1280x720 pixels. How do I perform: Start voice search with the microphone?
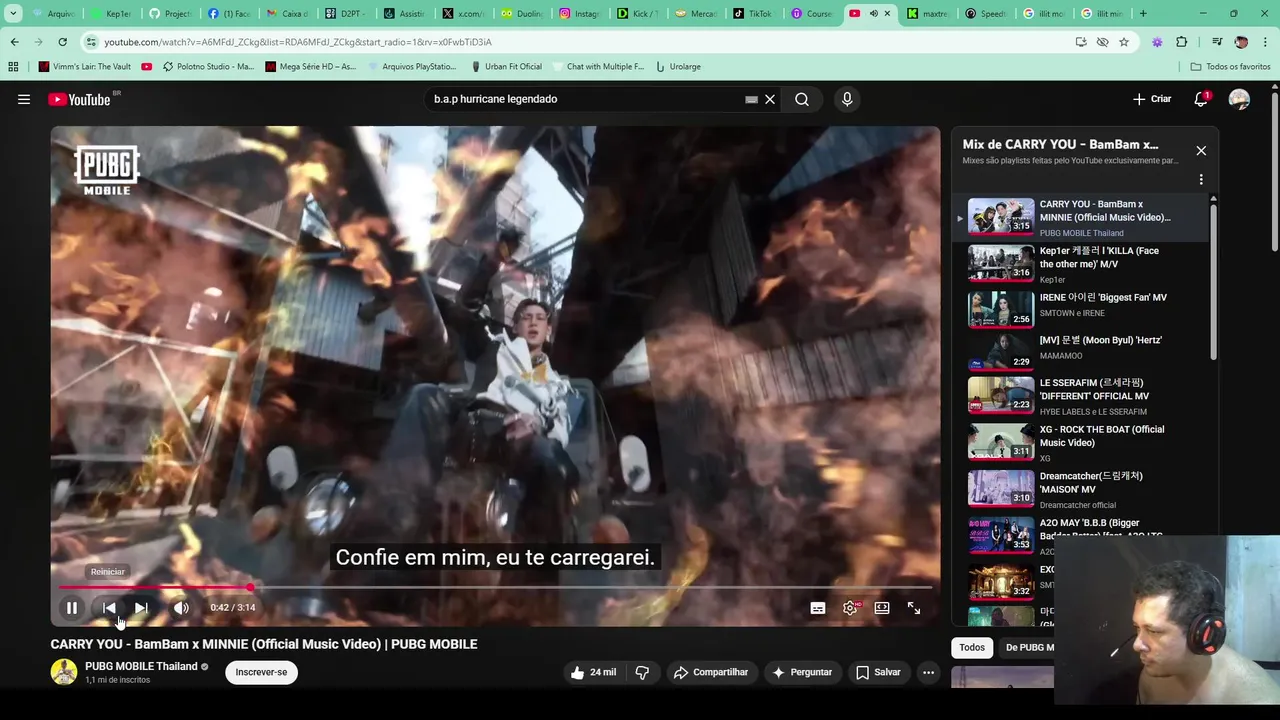tap(847, 99)
